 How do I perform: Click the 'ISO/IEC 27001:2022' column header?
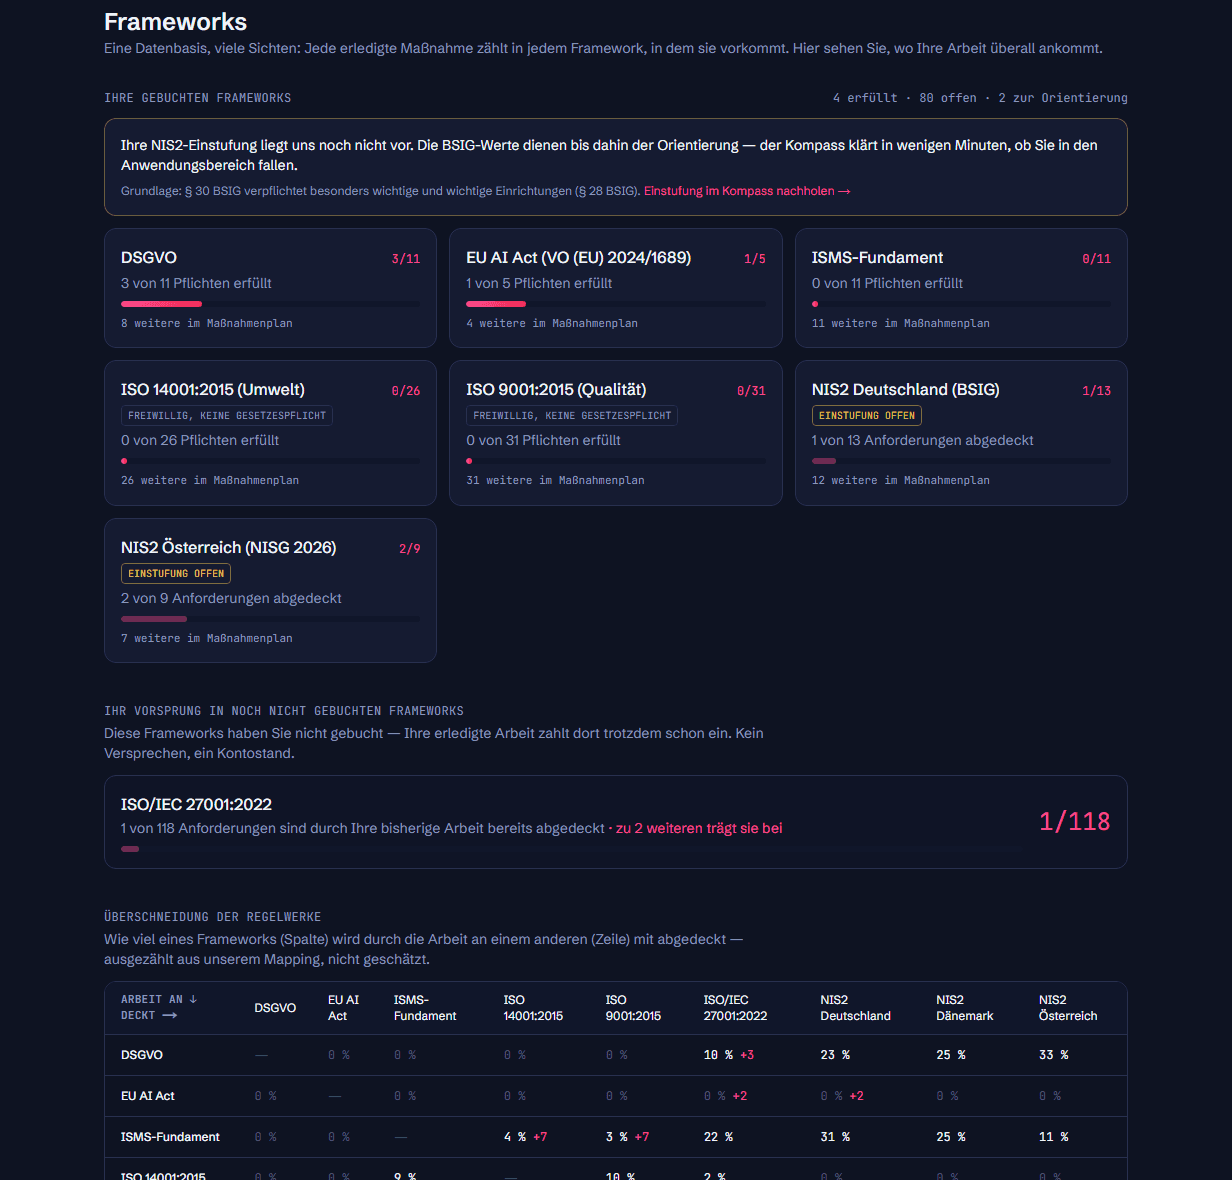coord(735,1008)
